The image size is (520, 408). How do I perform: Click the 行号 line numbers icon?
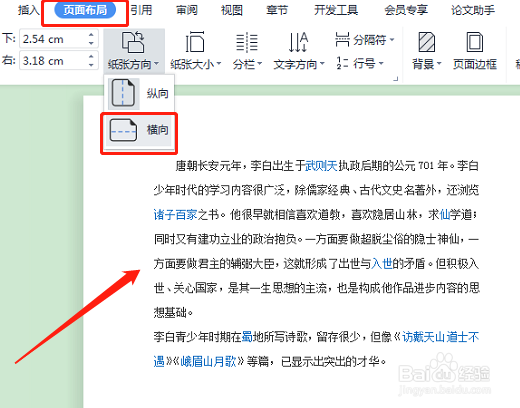342,63
